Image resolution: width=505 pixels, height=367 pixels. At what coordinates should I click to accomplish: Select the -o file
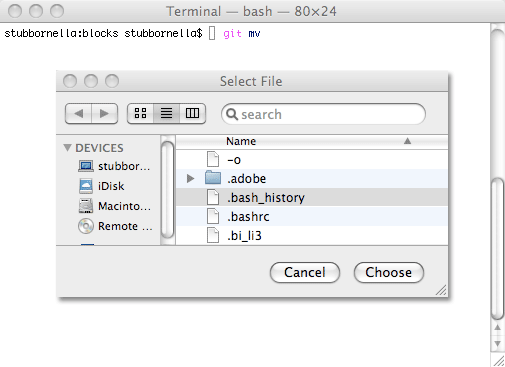tap(312, 160)
